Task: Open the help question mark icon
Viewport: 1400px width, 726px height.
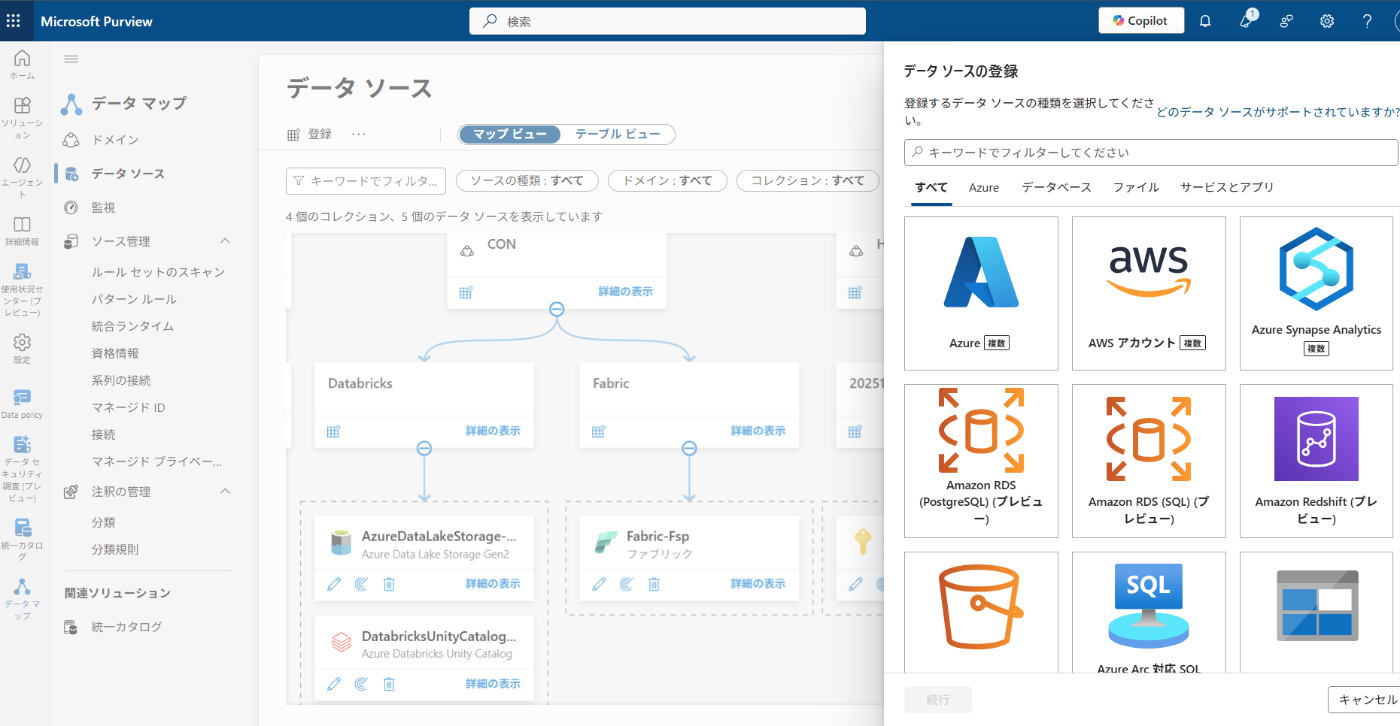Action: pyautogui.click(x=1367, y=20)
